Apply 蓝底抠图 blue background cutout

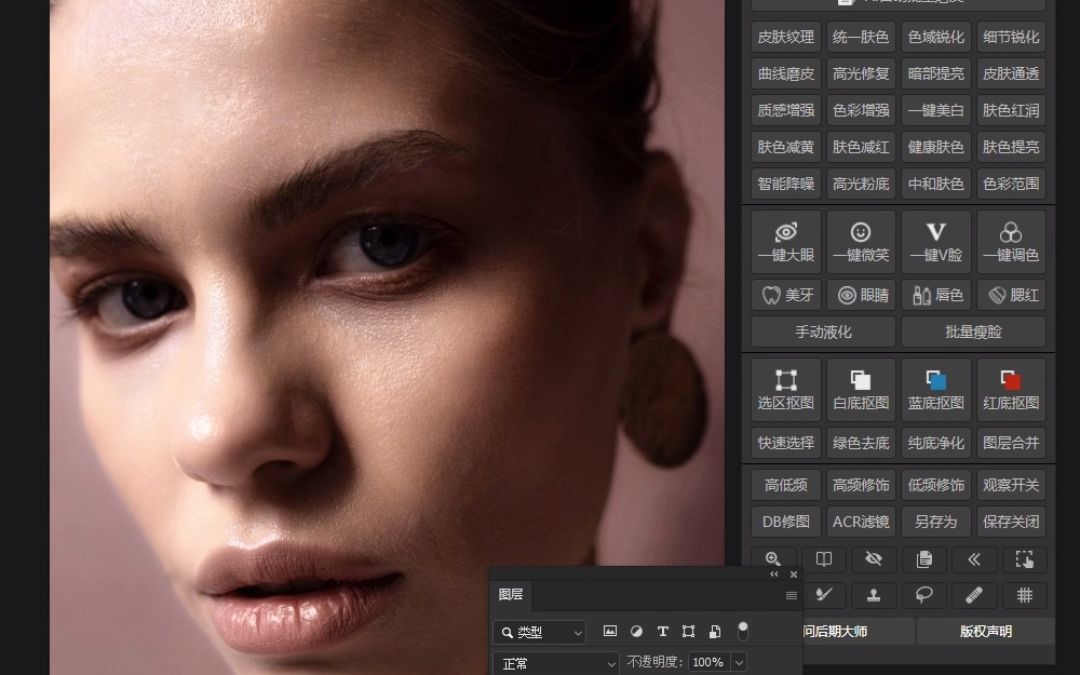(936, 390)
